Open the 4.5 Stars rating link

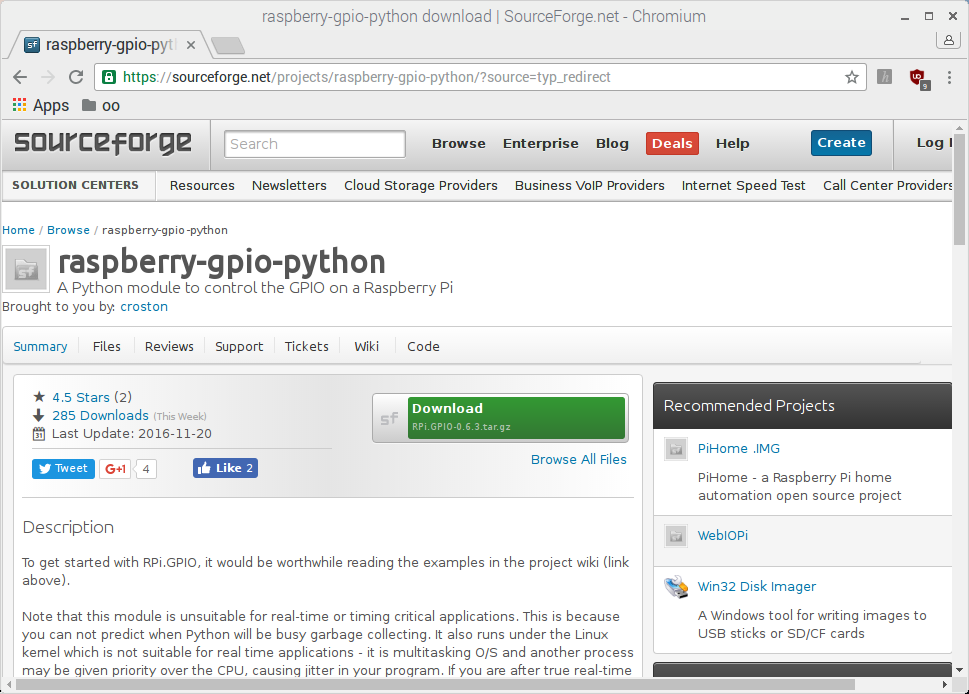[81, 397]
